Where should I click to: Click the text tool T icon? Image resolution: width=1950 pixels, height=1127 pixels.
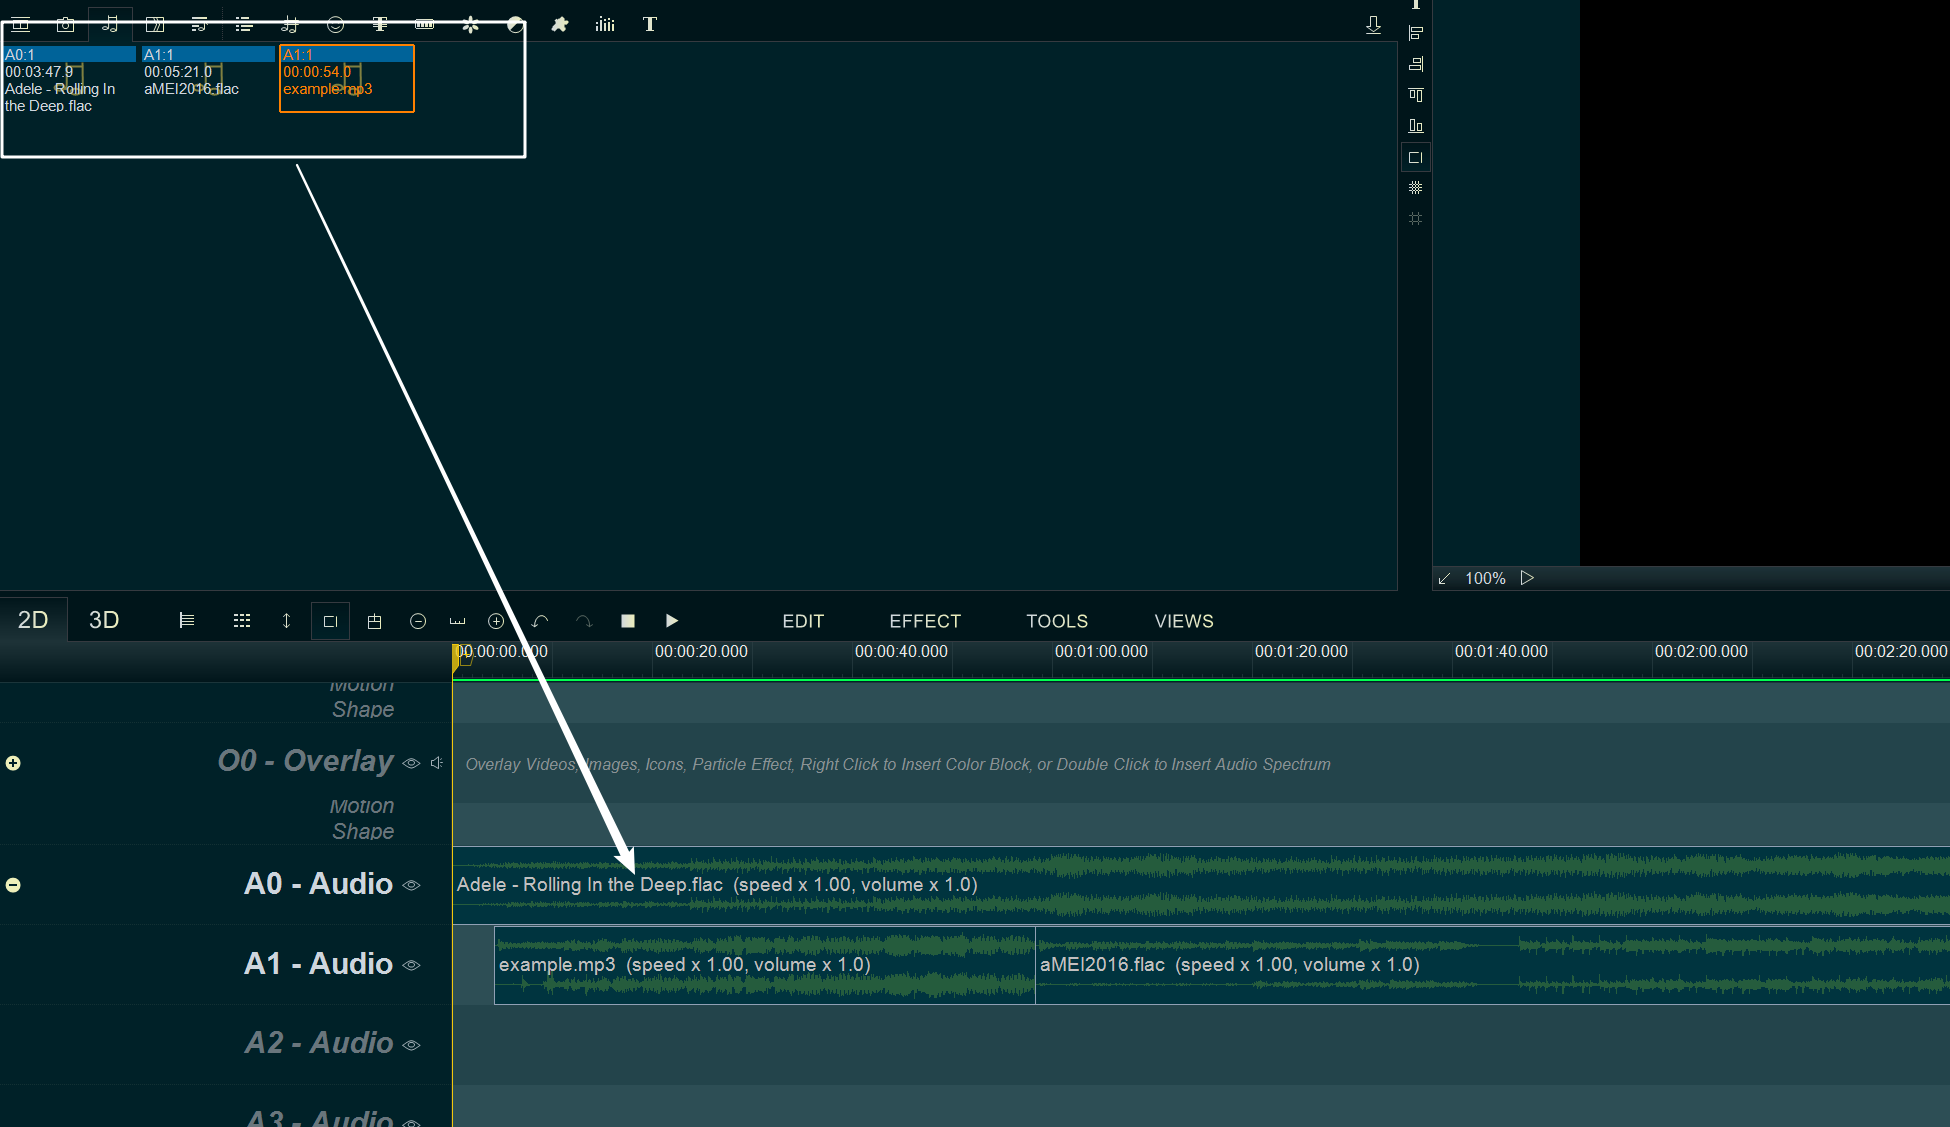click(x=650, y=23)
